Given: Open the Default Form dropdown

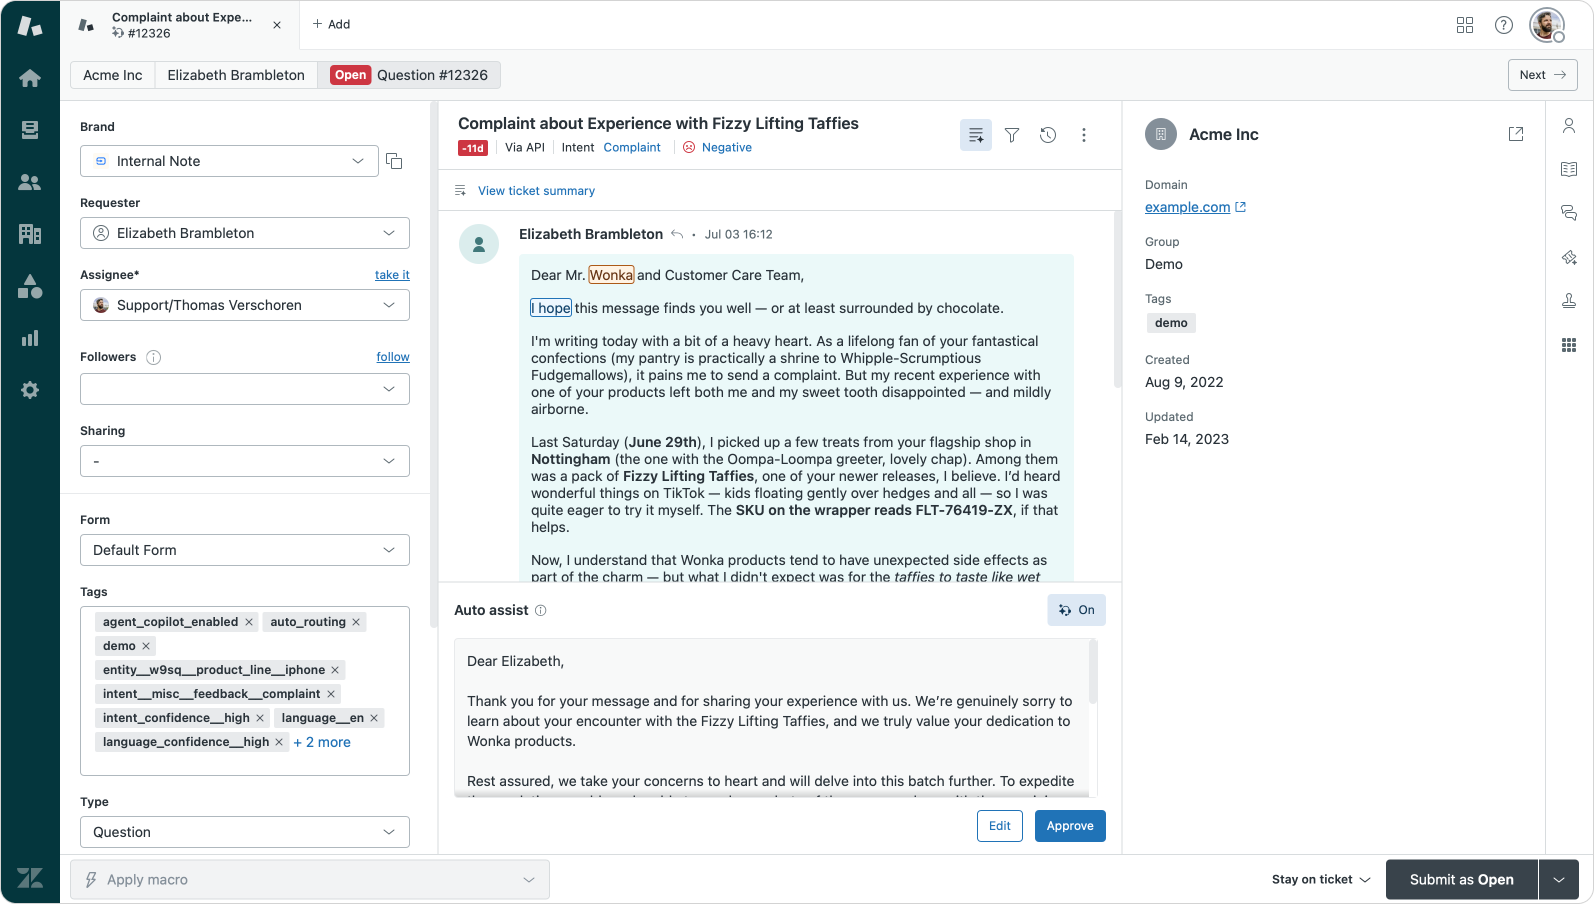Looking at the screenshot, I should (x=245, y=550).
